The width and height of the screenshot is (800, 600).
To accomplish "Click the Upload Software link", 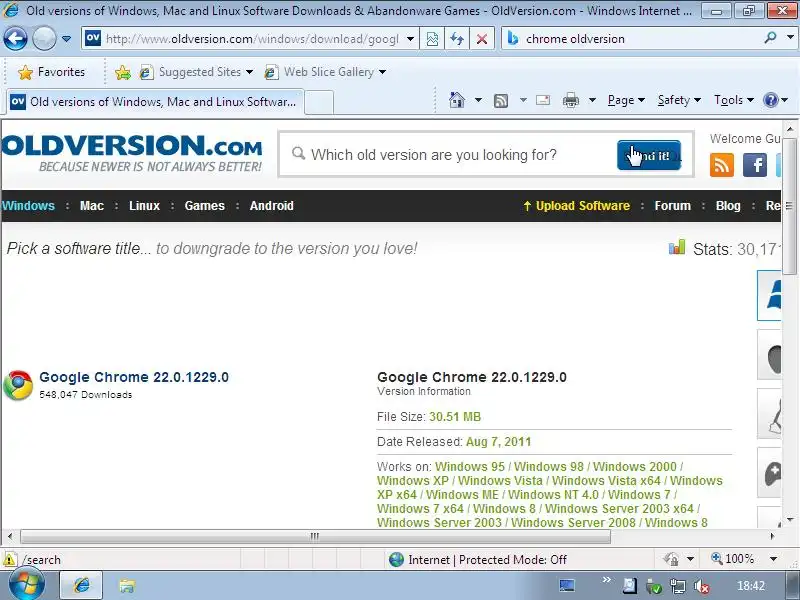I will (577, 206).
